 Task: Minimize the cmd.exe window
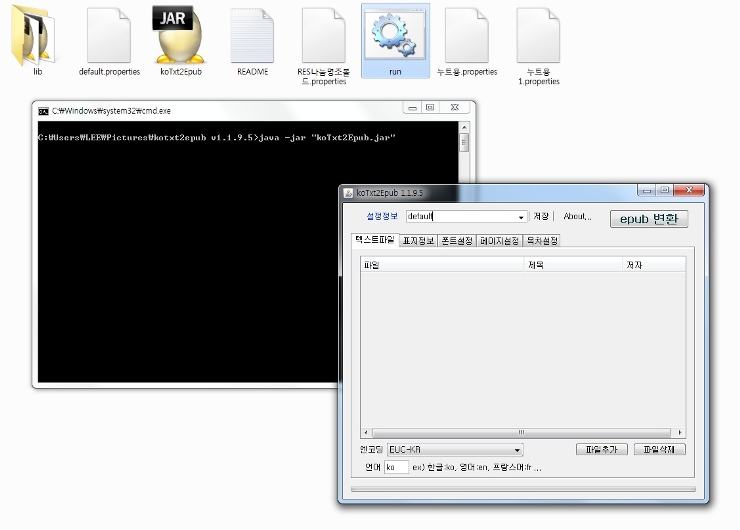pyautogui.click(x=412, y=108)
